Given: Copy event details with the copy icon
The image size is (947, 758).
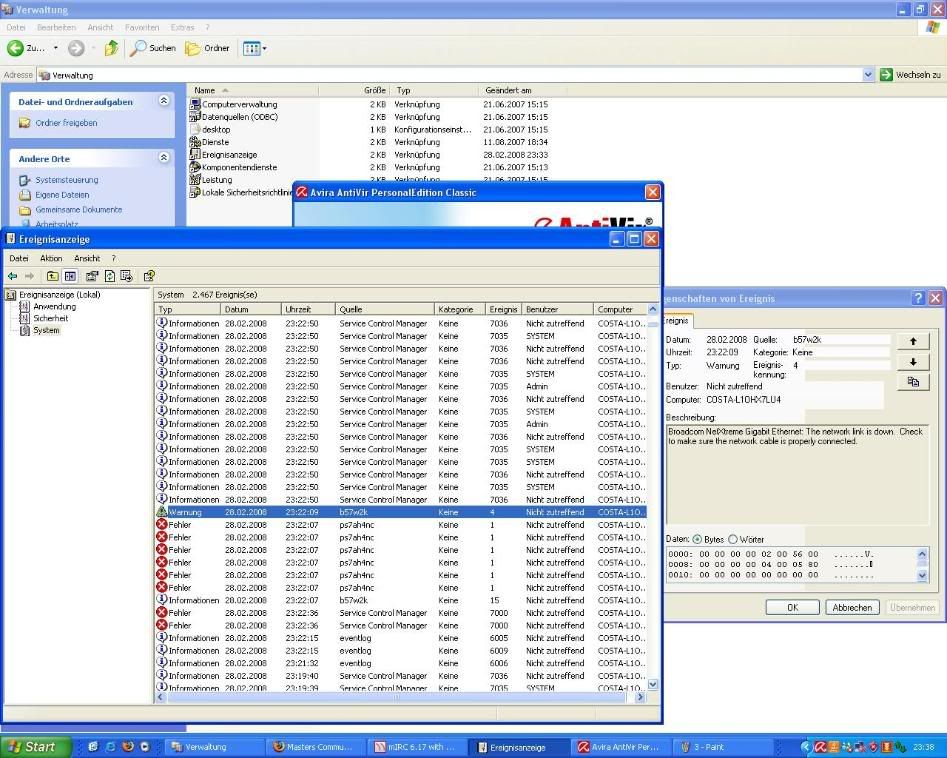Looking at the screenshot, I should pyautogui.click(x=913, y=382).
